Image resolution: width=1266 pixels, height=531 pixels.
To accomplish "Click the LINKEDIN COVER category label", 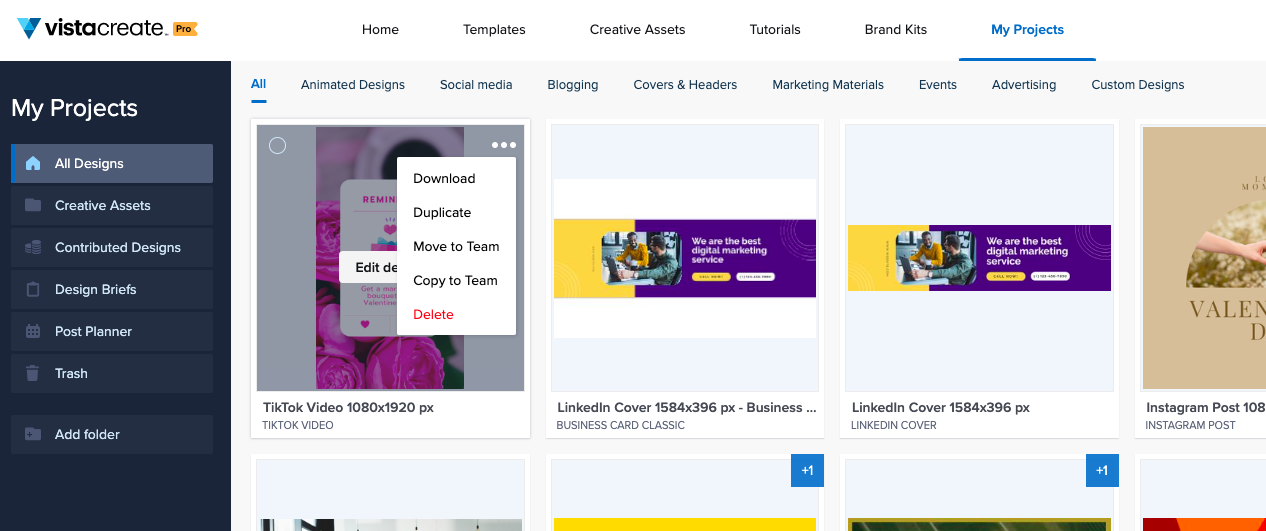I will click(x=894, y=425).
